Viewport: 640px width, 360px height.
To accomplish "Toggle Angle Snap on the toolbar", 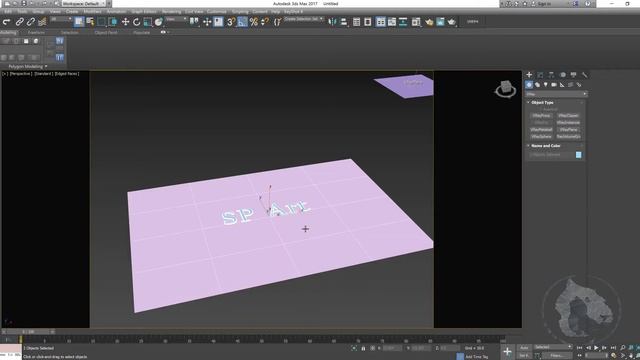I will 242,22.
